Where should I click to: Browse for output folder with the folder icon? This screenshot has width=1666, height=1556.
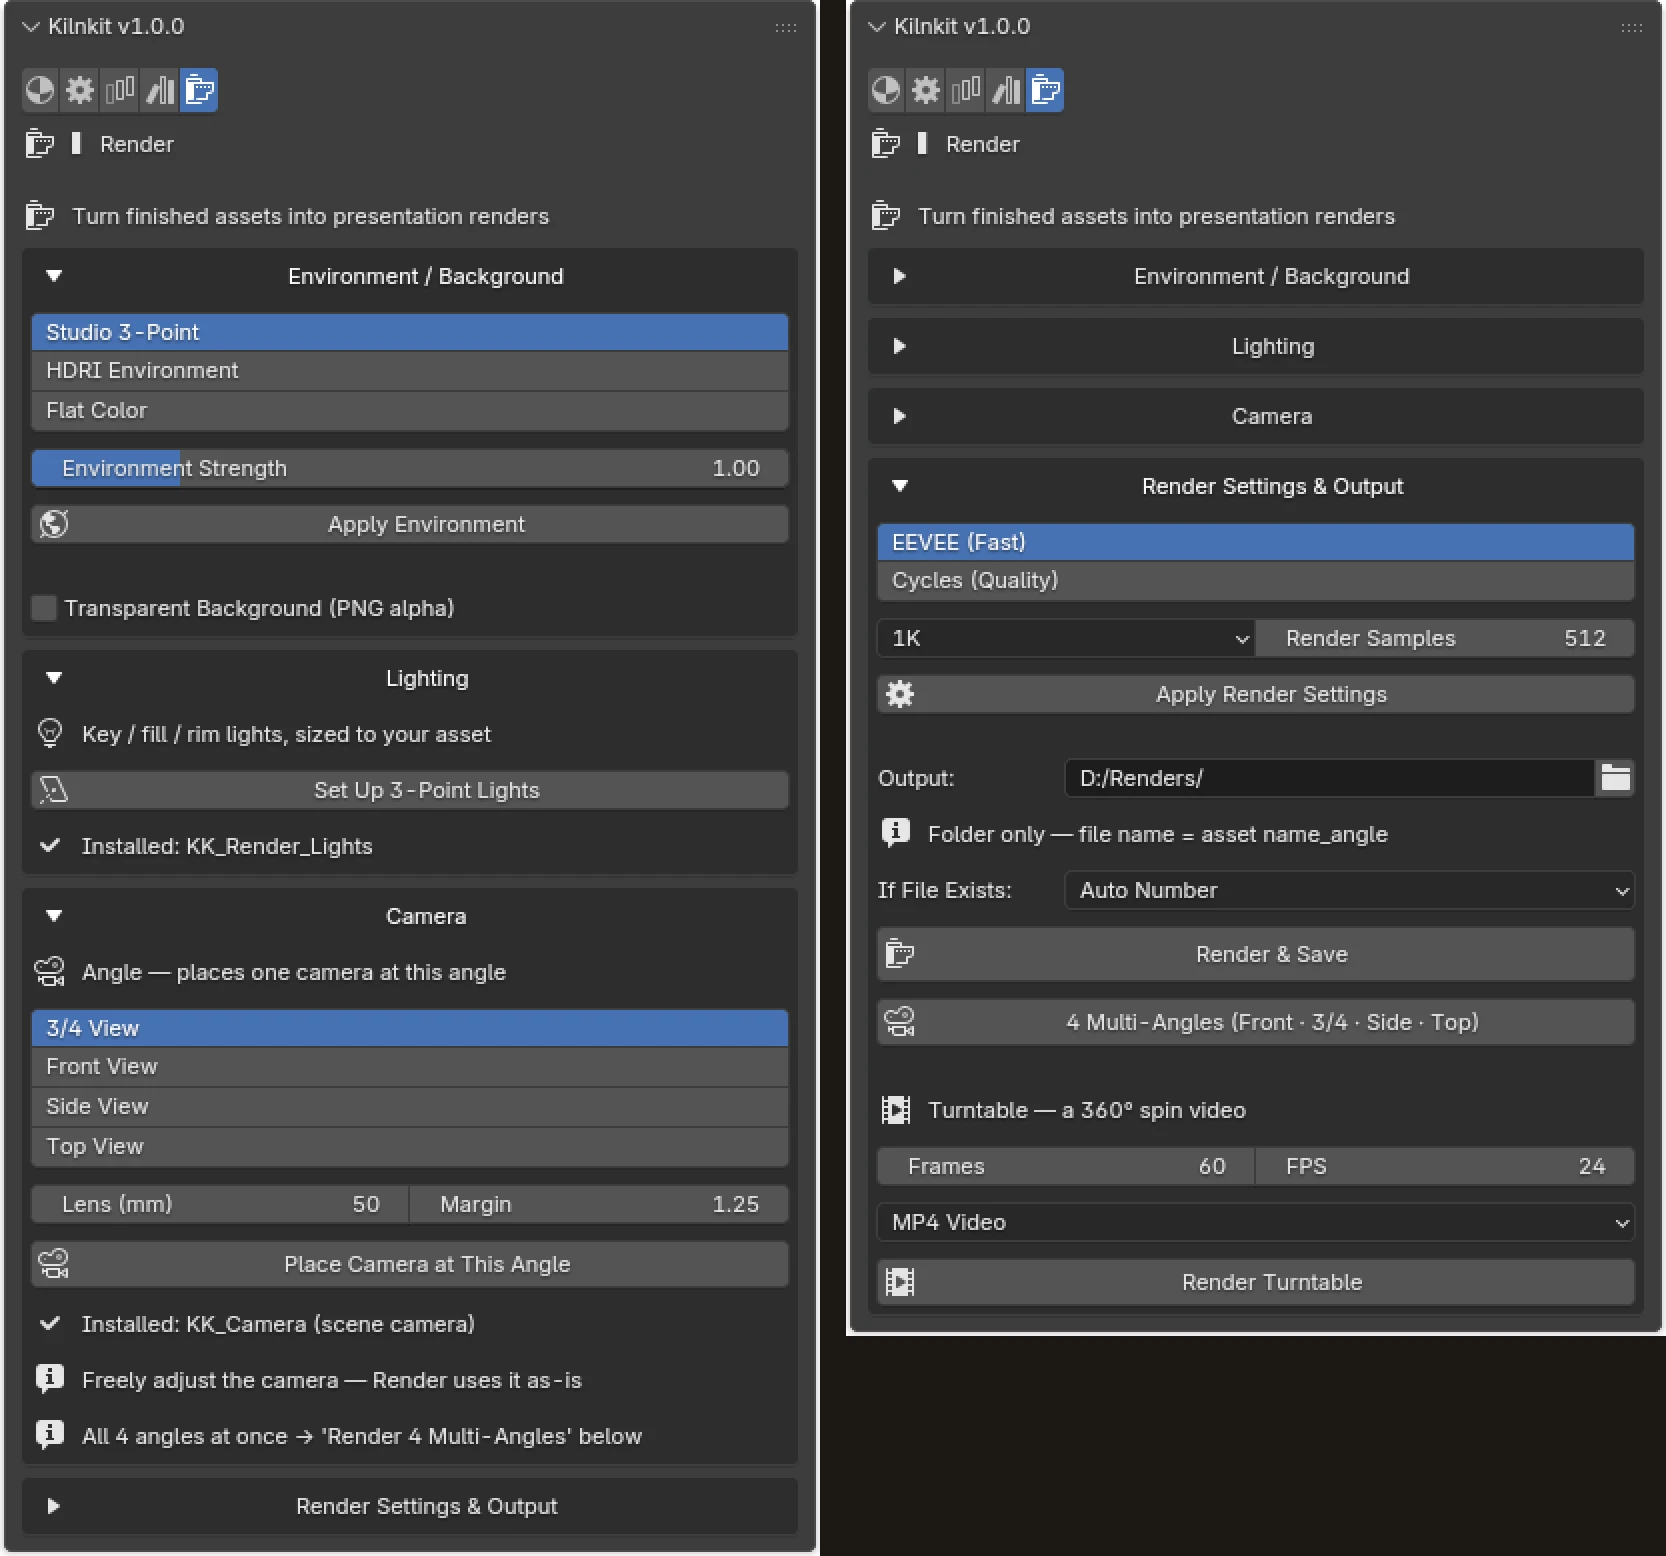tap(1615, 778)
